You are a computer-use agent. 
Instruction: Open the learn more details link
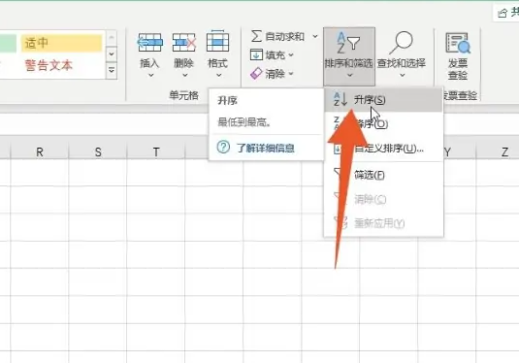click(x=265, y=148)
